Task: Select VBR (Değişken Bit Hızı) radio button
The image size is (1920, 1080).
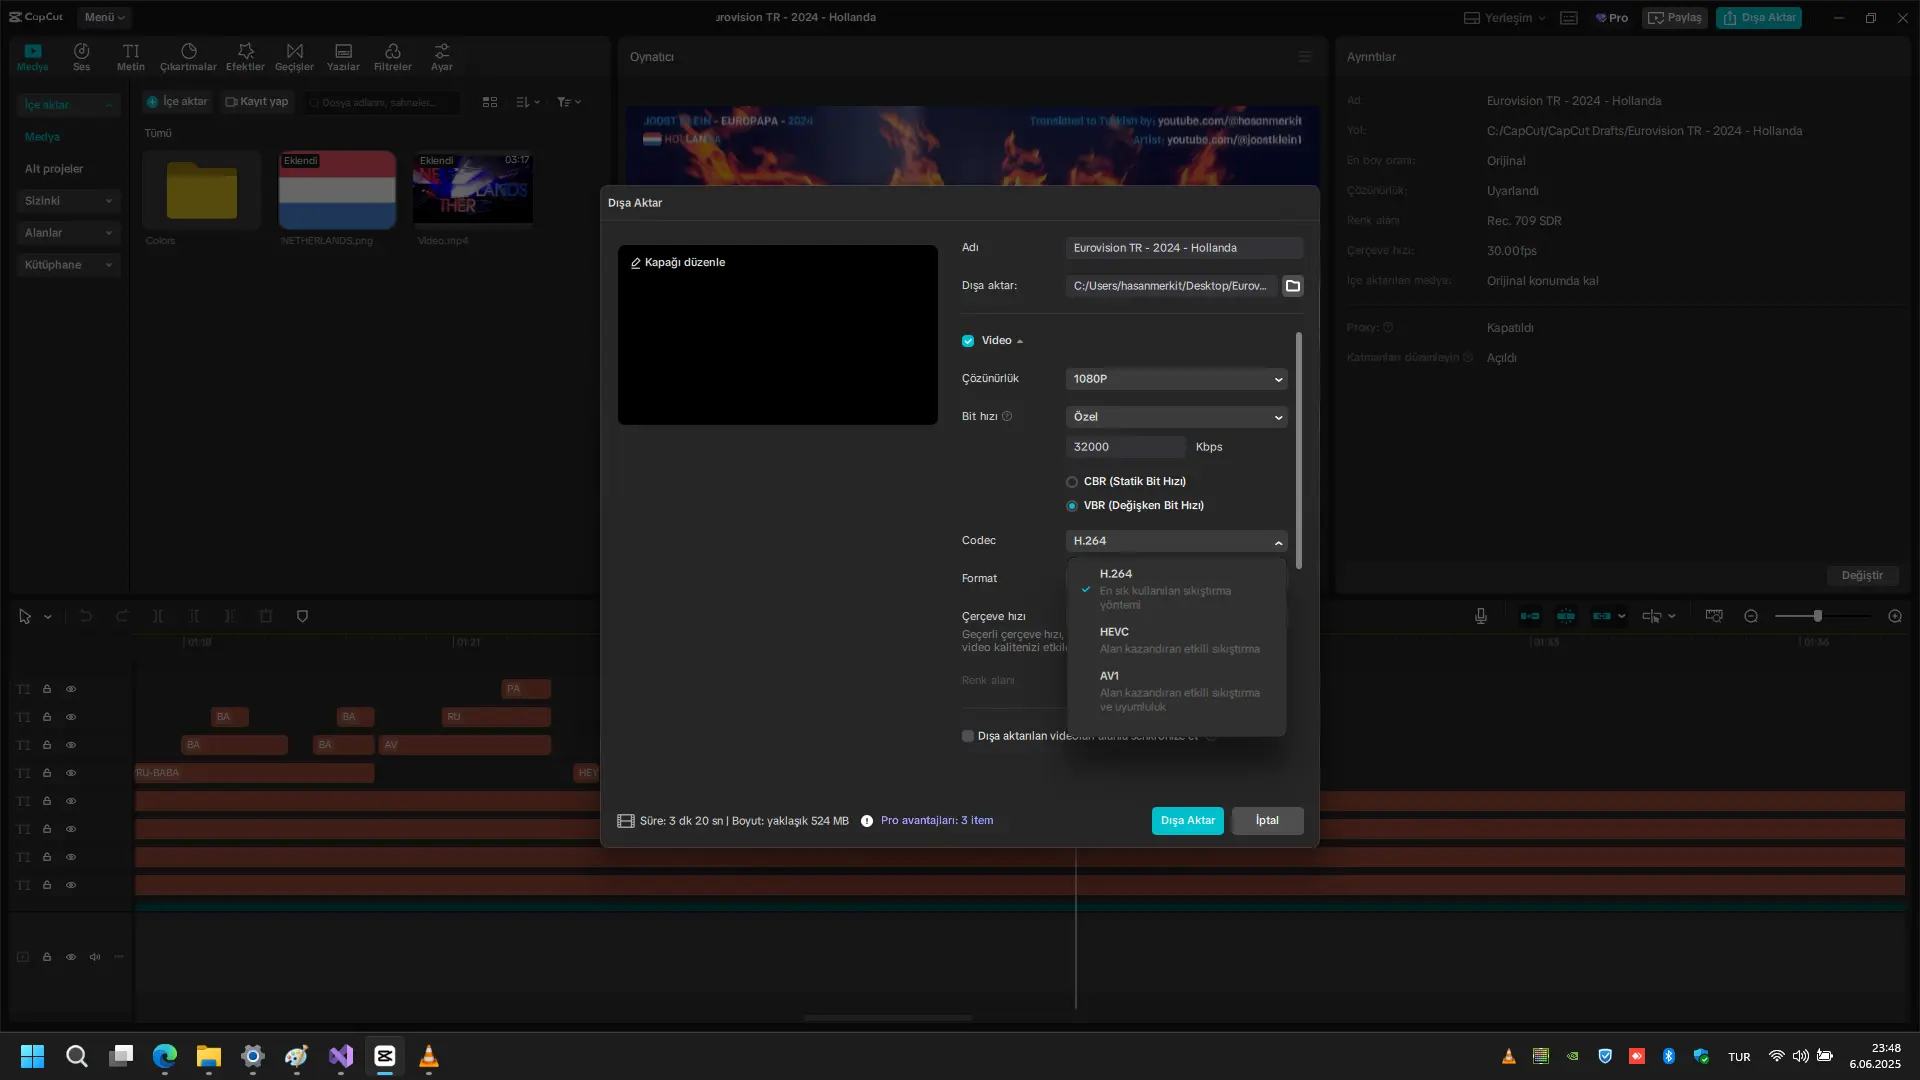Action: click(x=1072, y=506)
